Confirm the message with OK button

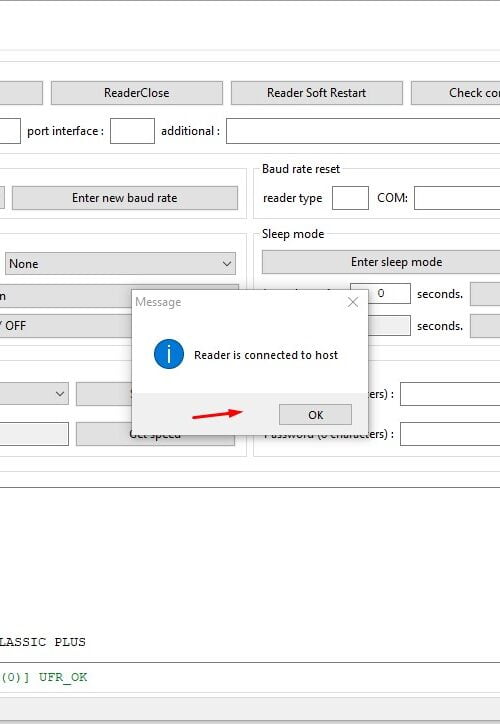click(x=315, y=415)
